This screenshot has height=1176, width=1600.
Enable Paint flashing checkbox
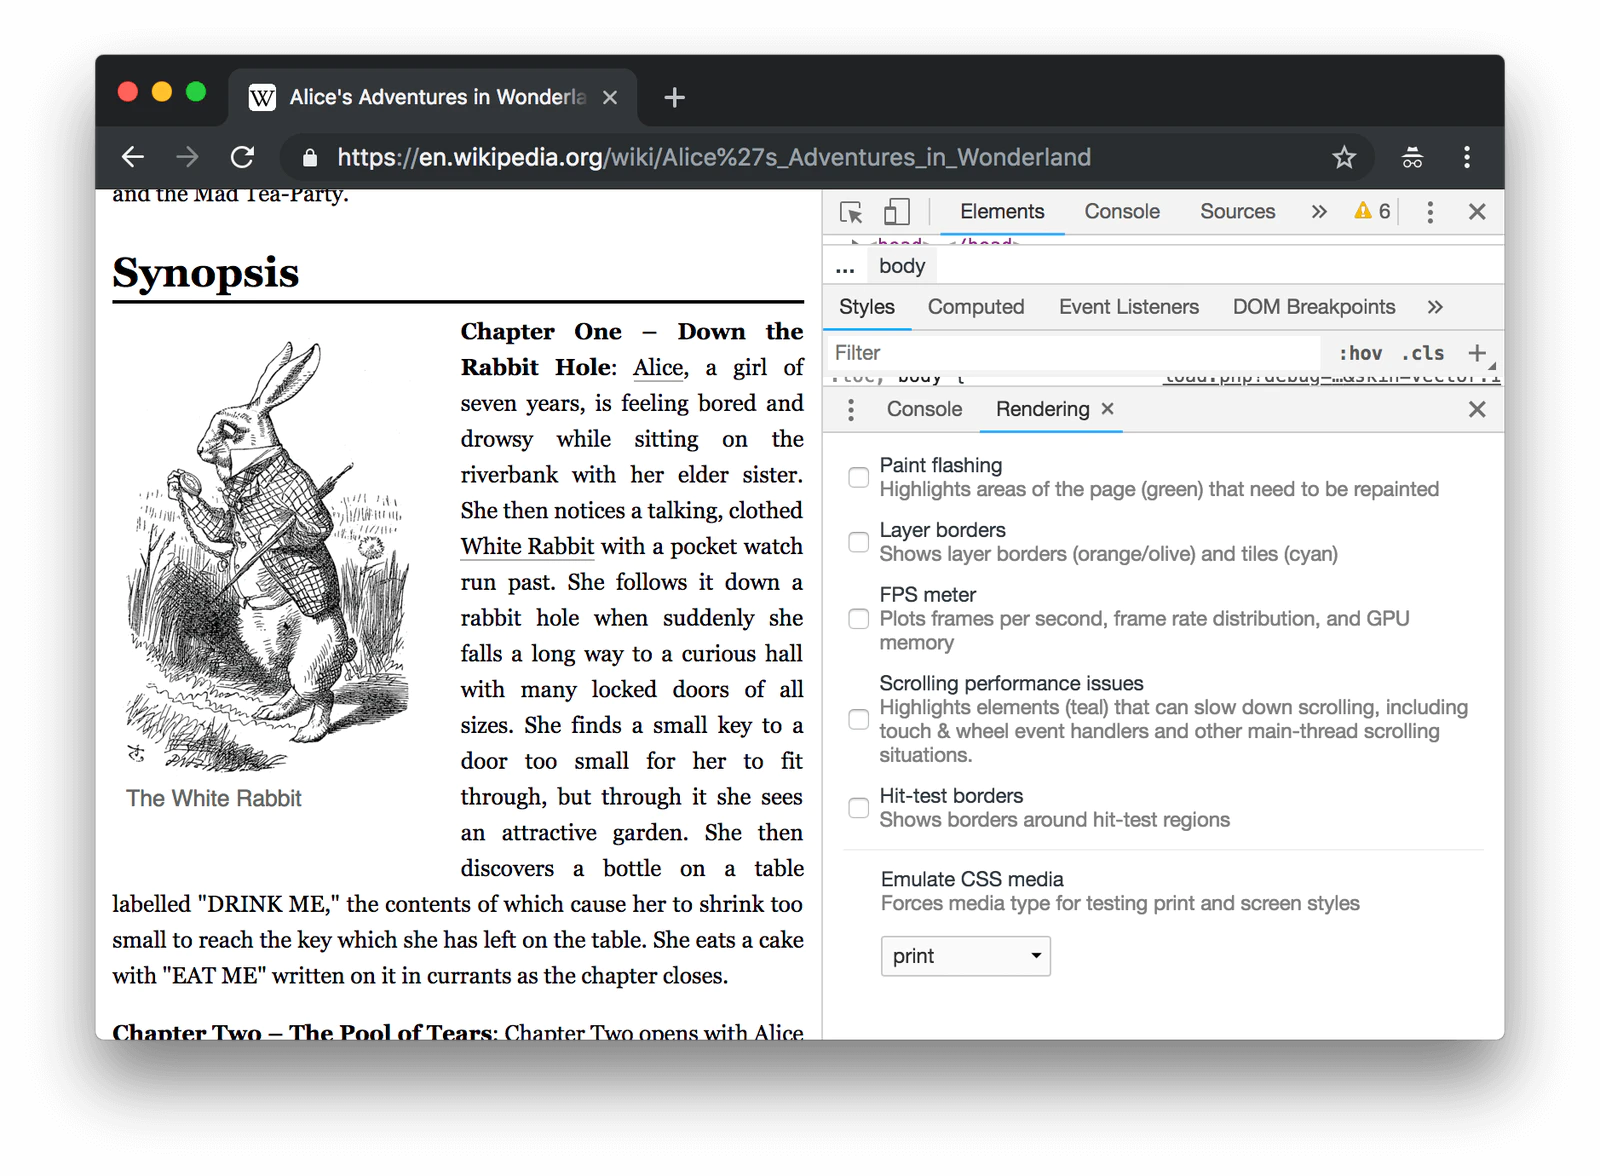pyautogui.click(x=858, y=477)
